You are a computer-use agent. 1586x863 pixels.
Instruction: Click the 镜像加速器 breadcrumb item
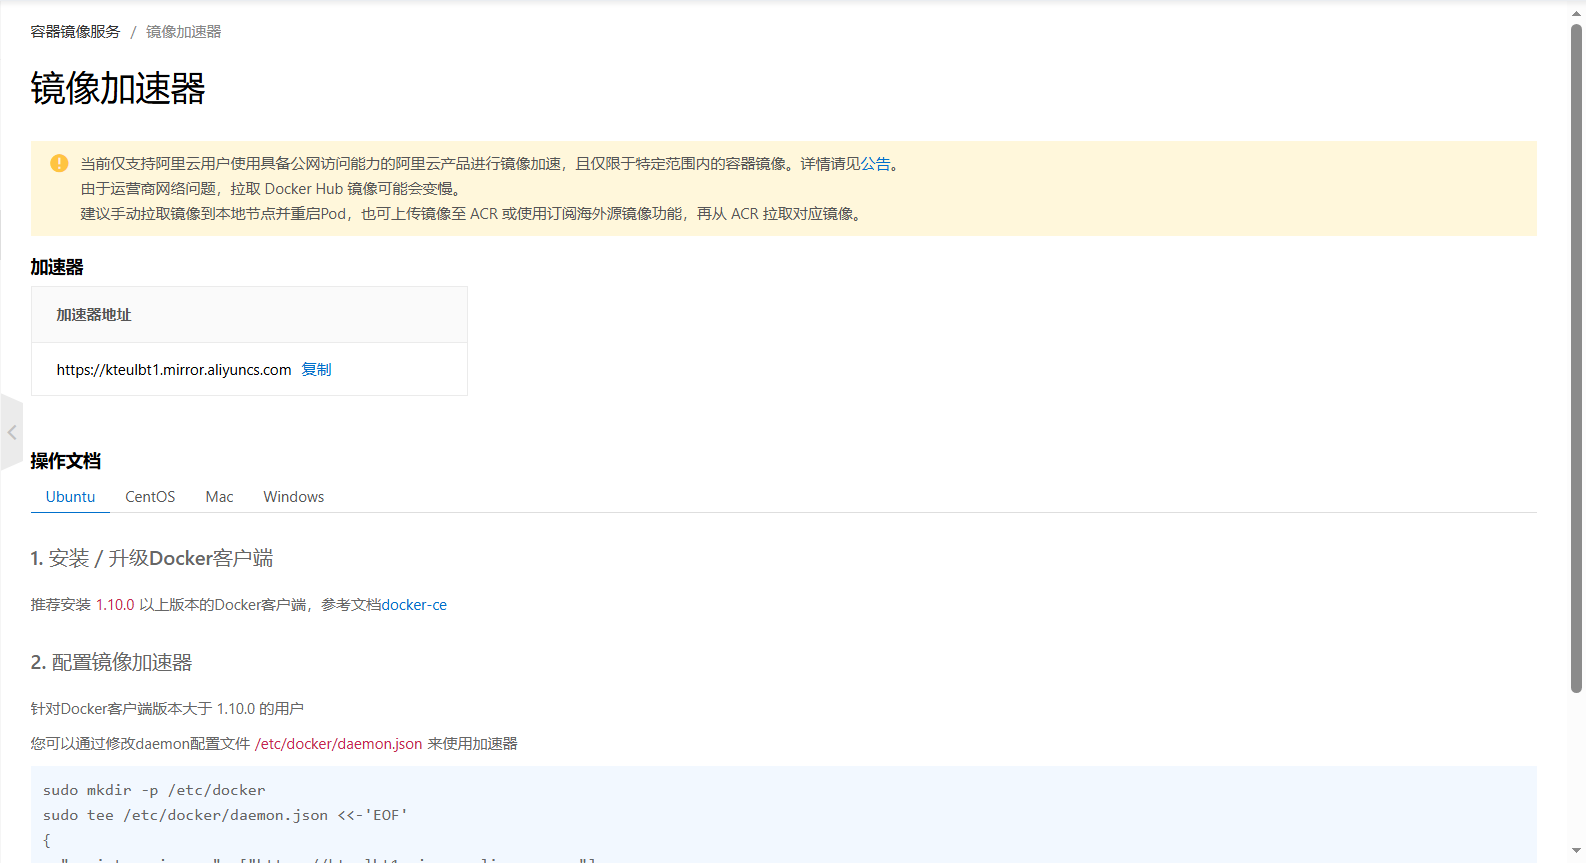coord(184,32)
